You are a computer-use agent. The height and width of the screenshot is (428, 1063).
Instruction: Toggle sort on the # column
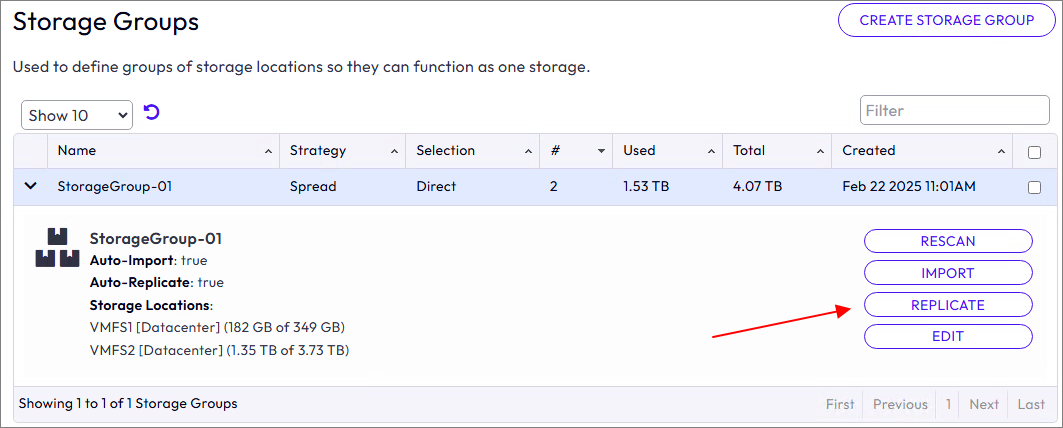pos(602,152)
